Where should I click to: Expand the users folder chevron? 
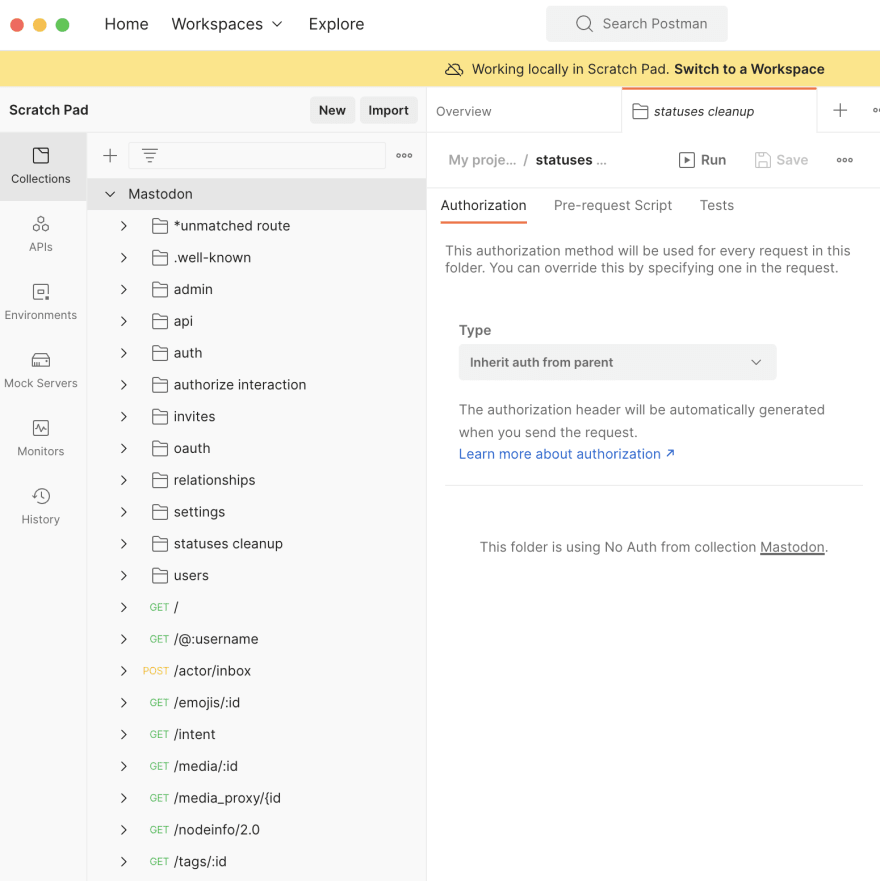[124, 575]
